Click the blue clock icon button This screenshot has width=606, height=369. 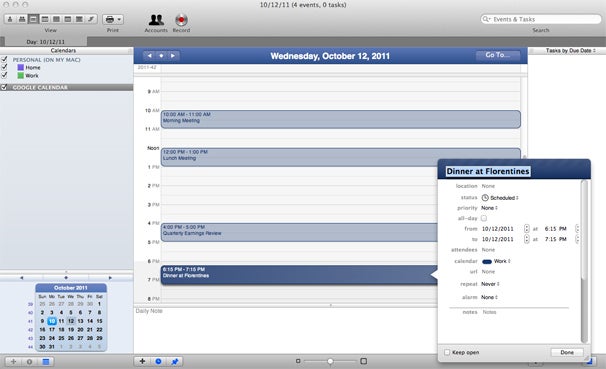point(158,361)
